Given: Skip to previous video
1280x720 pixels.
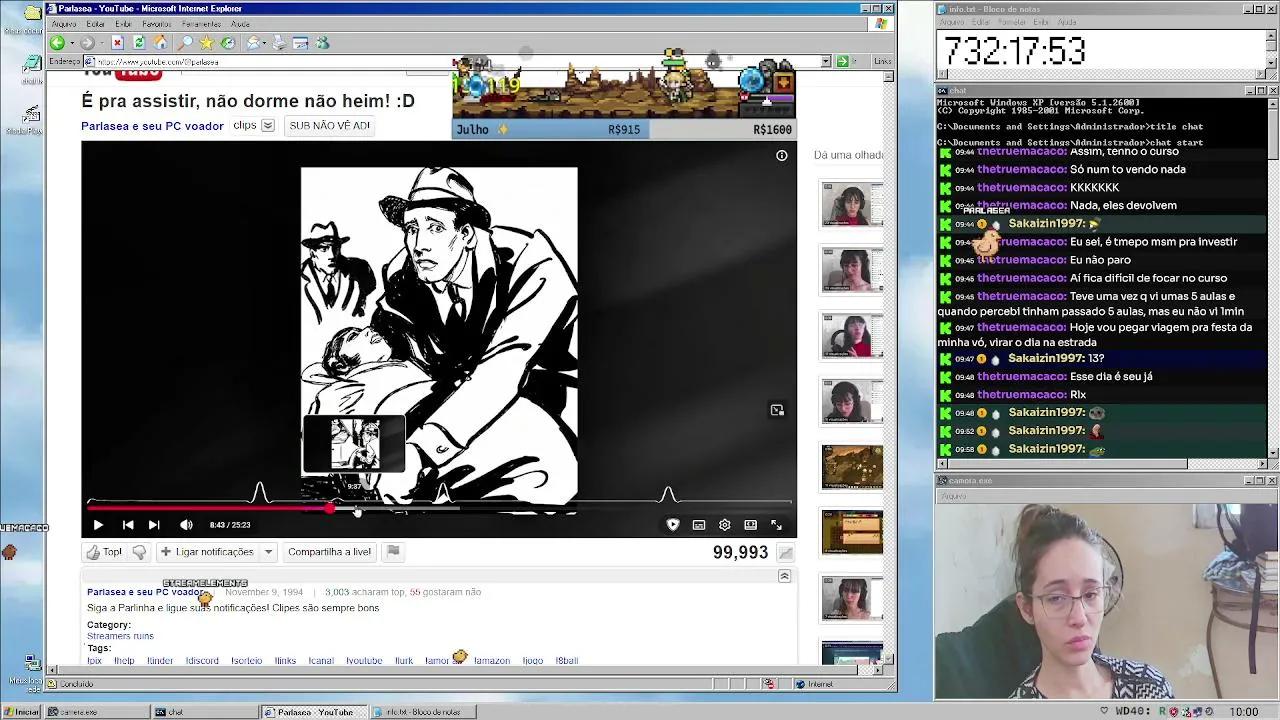Looking at the screenshot, I should click(128, 525).
